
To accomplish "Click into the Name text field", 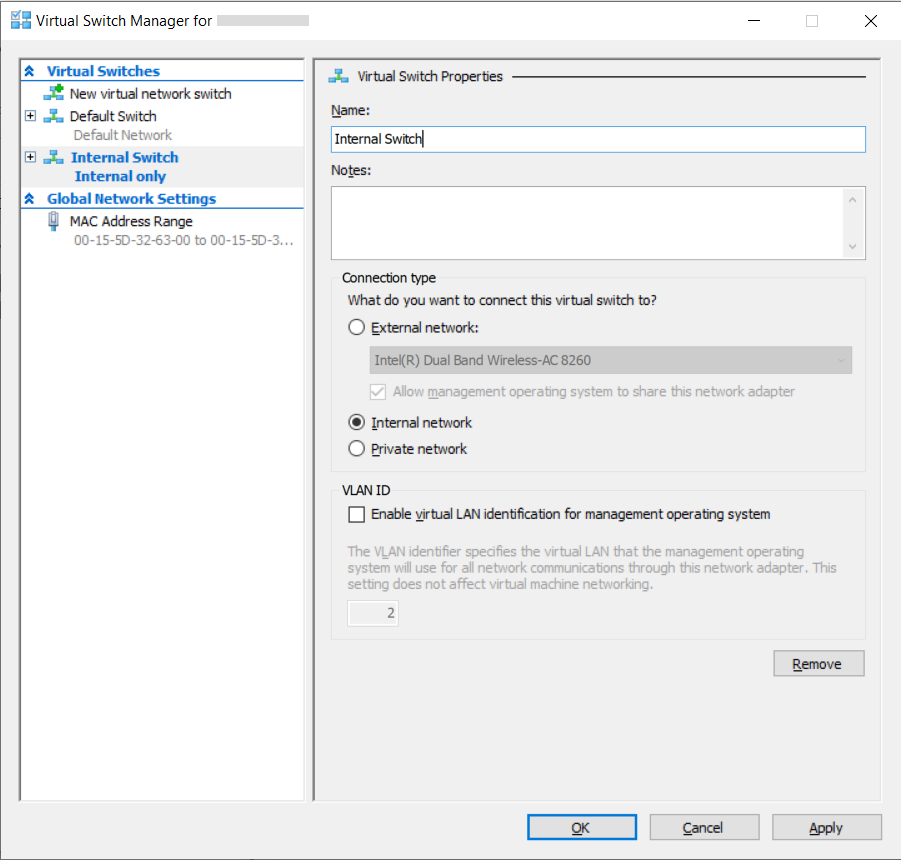I will [x=598, y=139].
